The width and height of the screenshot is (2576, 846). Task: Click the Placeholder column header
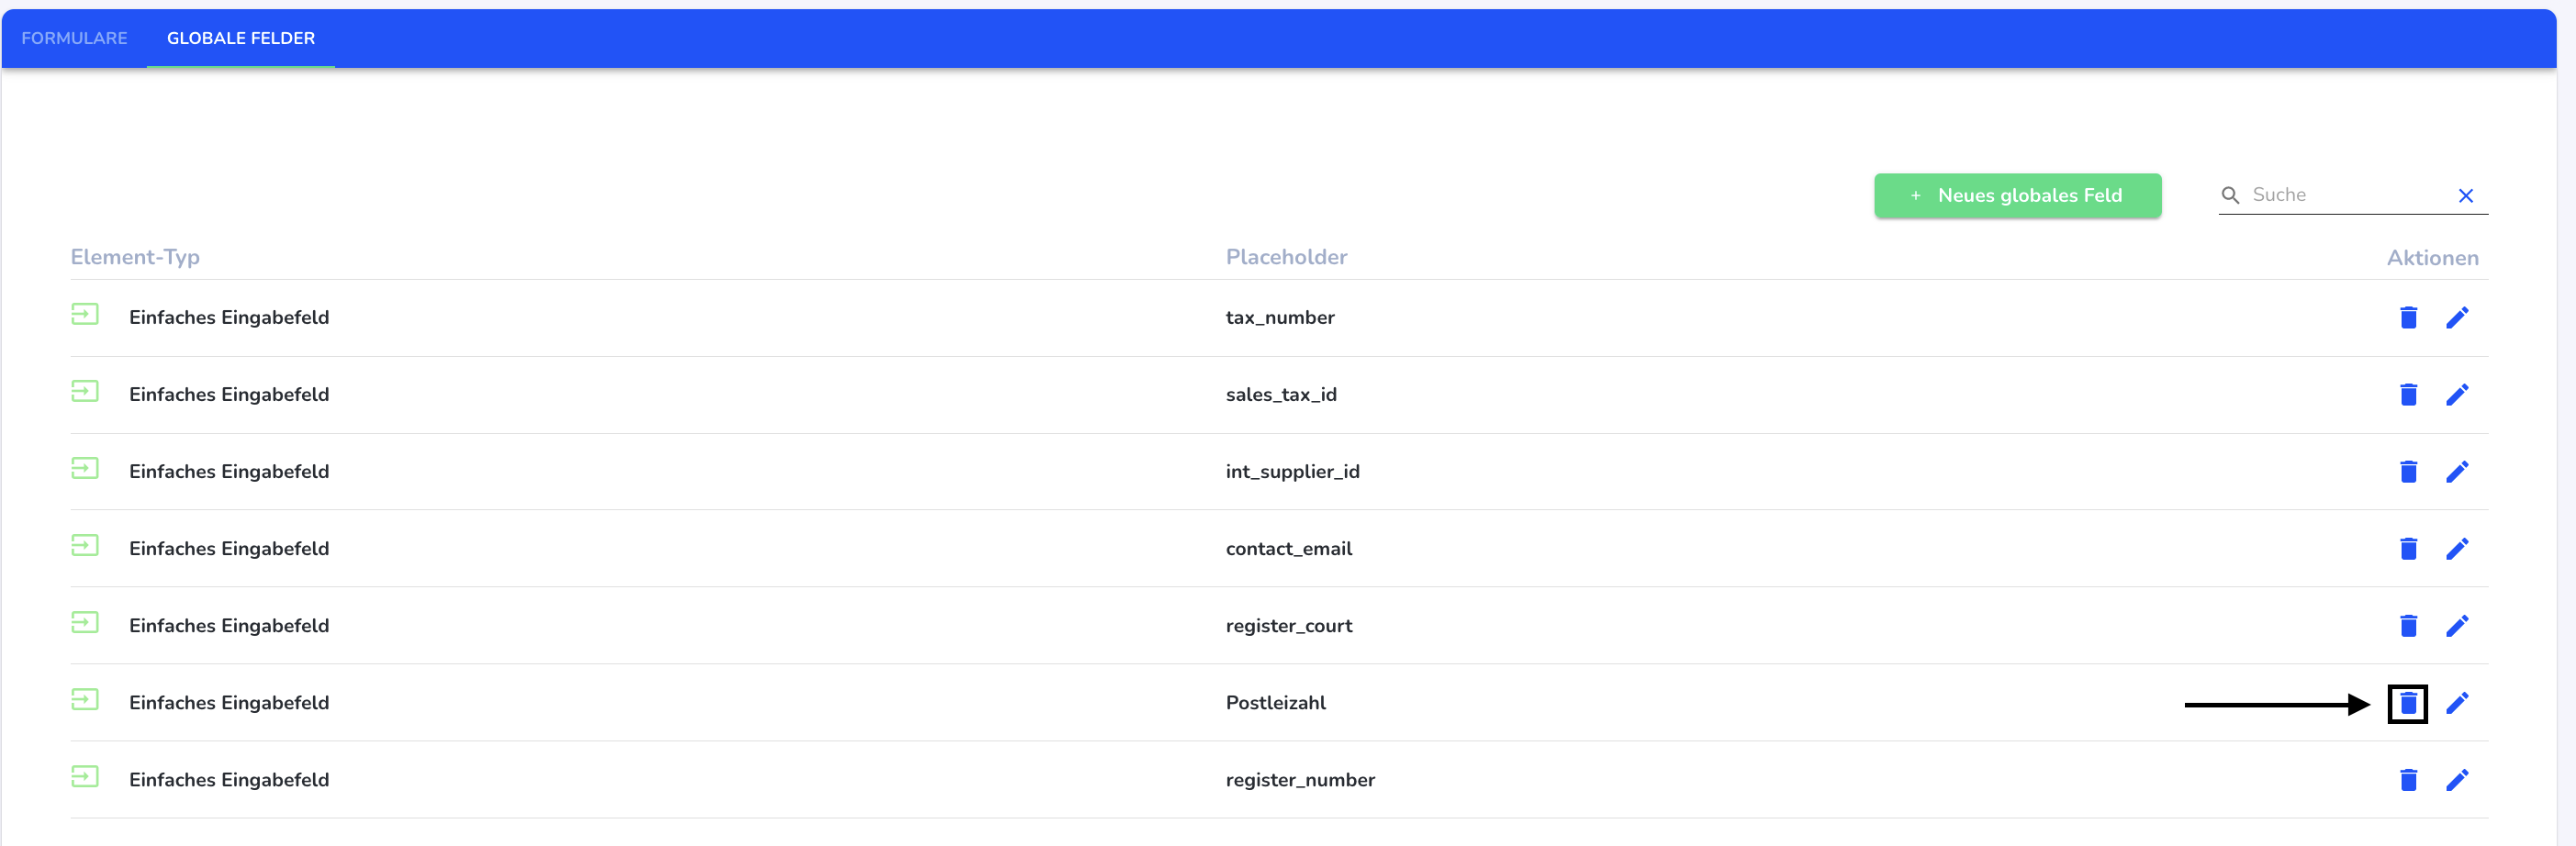1286,257
